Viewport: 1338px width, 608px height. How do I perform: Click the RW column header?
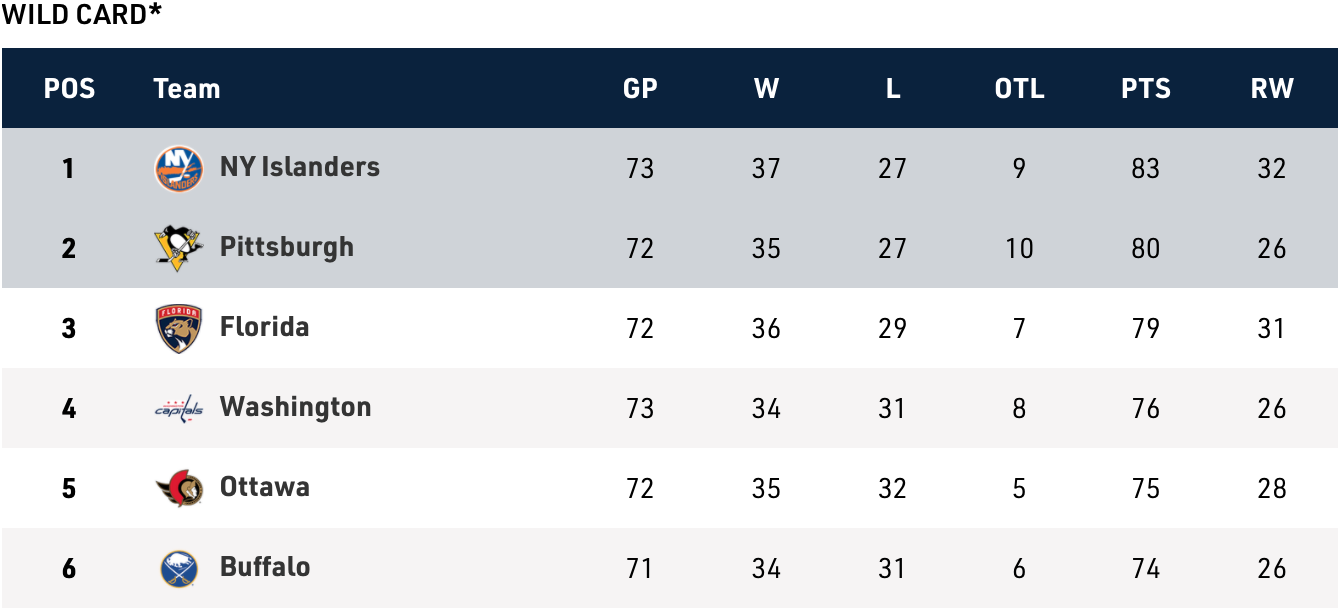[x=1271, y=89]
